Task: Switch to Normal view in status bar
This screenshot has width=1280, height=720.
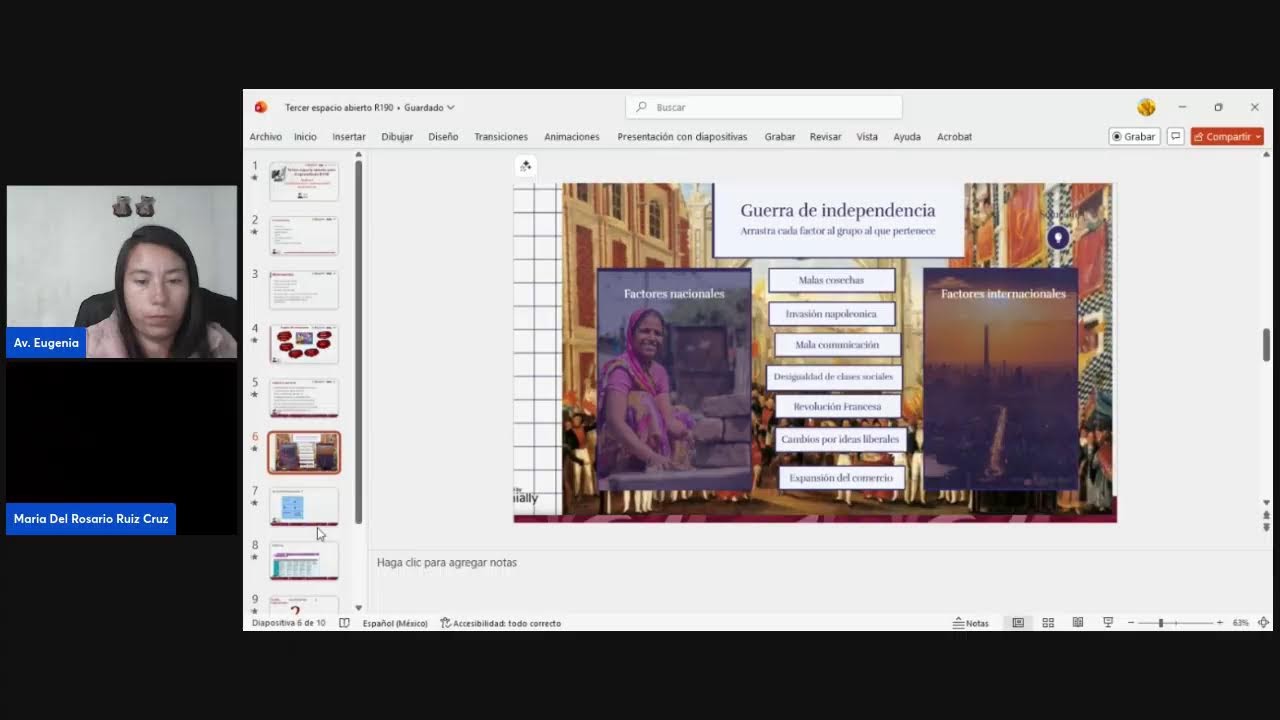Action: (x=1018, y=622)
